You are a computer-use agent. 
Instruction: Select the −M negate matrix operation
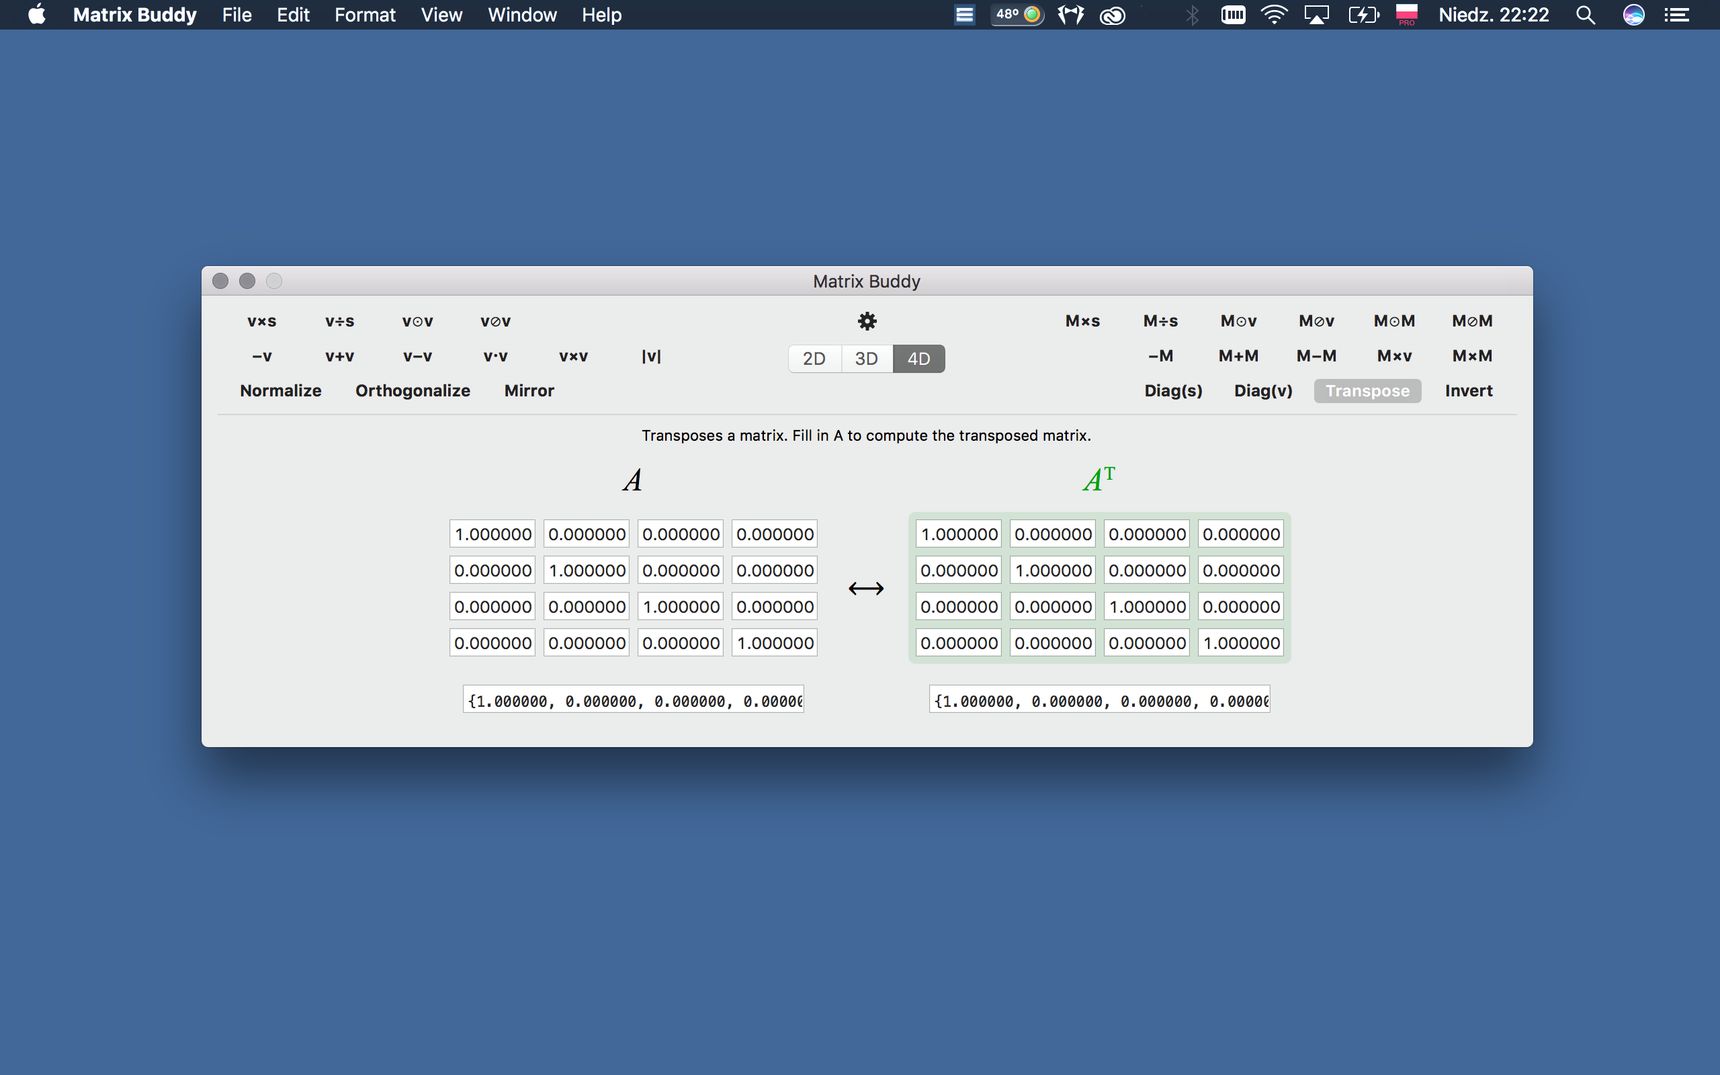(x=1161, y=356)
